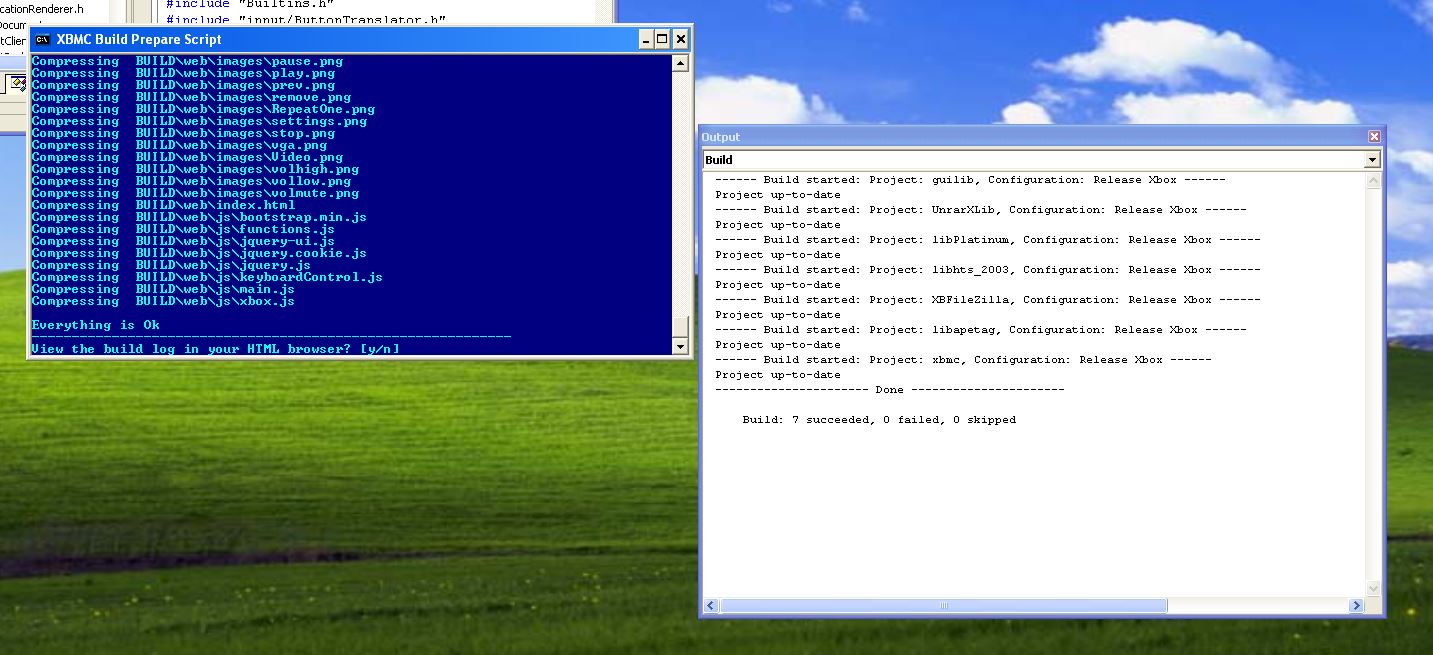Click 'Build started: Project: xbmc' line in Output
The image size is (1433, 655).
coord(963,360)
